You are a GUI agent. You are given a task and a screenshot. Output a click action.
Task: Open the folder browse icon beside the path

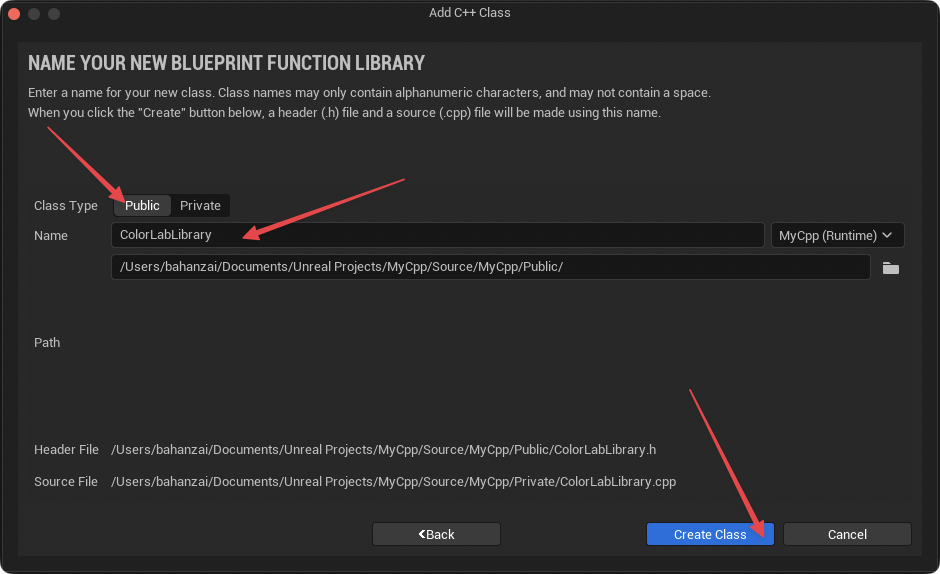(890, 268)
